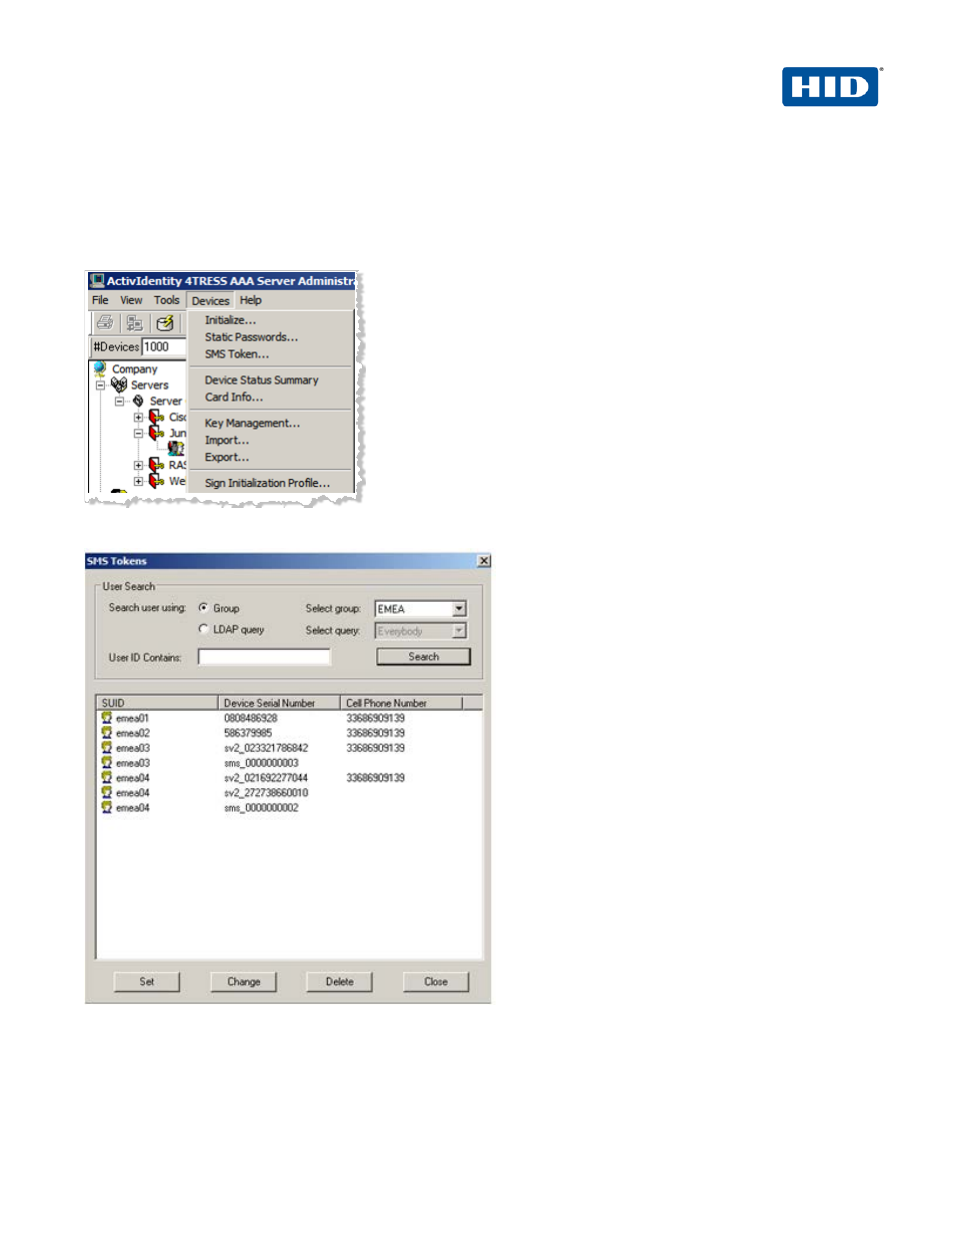Screen dimensions: 954x1235
Task: Click the Search button
Action: 423,657
